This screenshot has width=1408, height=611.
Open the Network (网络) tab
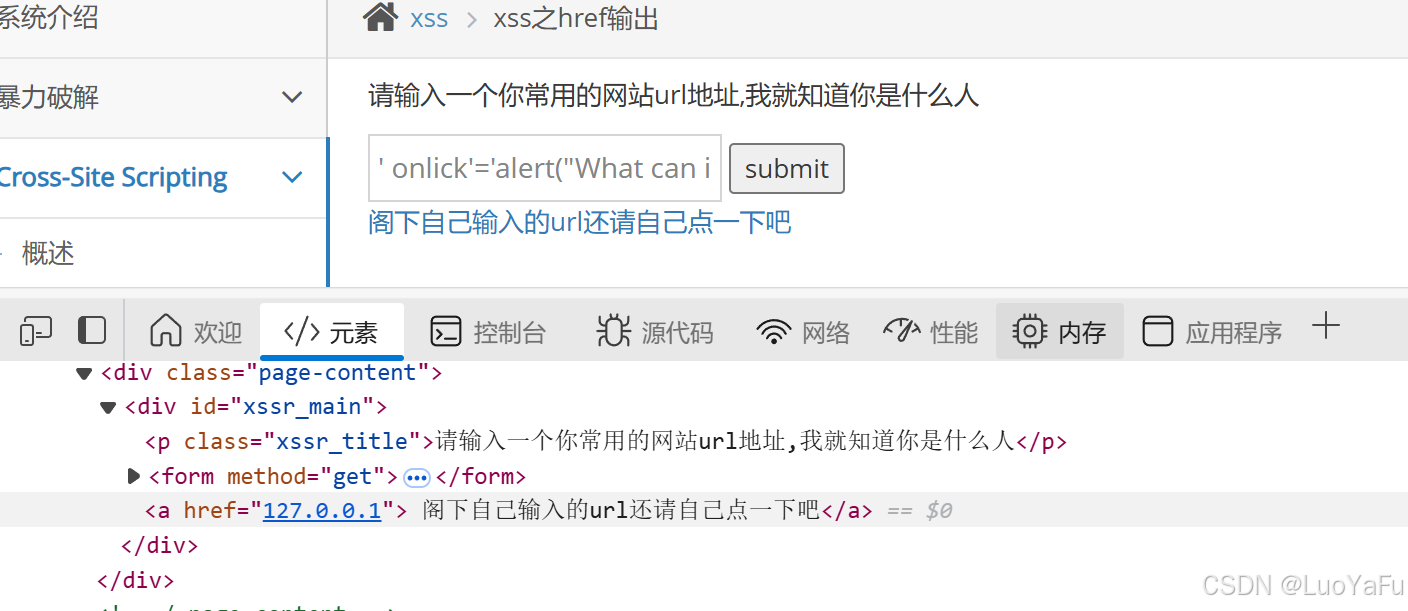[x=803, y=332]
